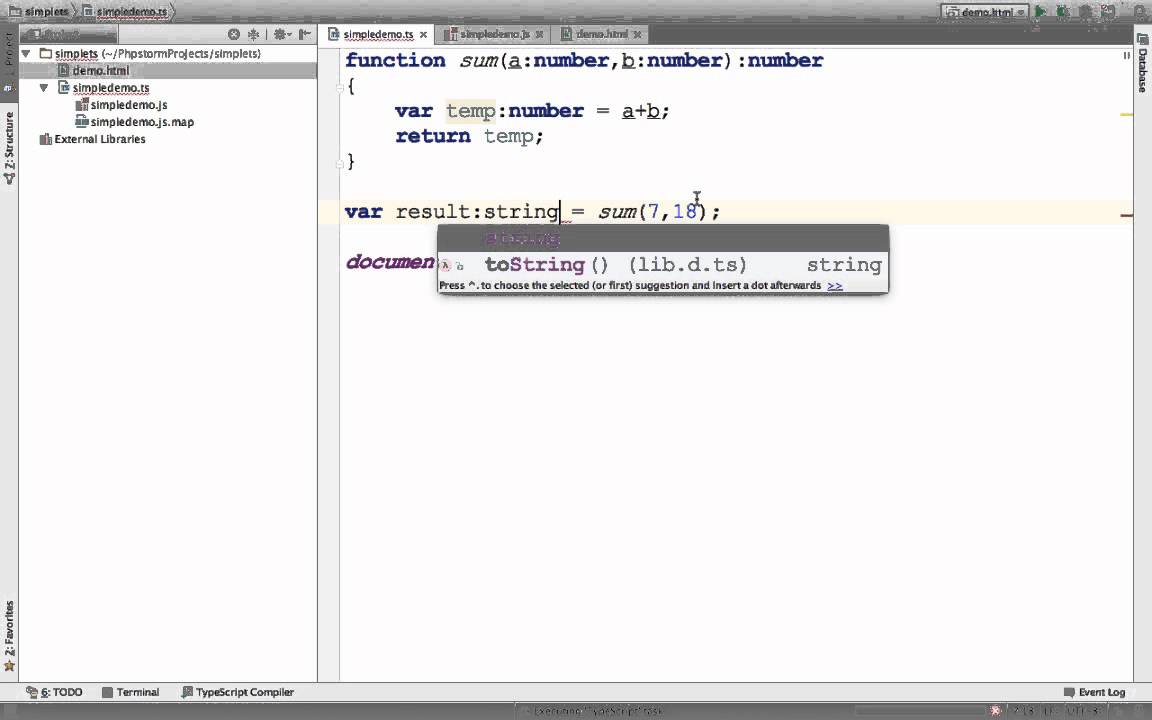Click the yellow warning marker in the right gutter
This screenshot has height=720, width=1152.
[1126, 115]
